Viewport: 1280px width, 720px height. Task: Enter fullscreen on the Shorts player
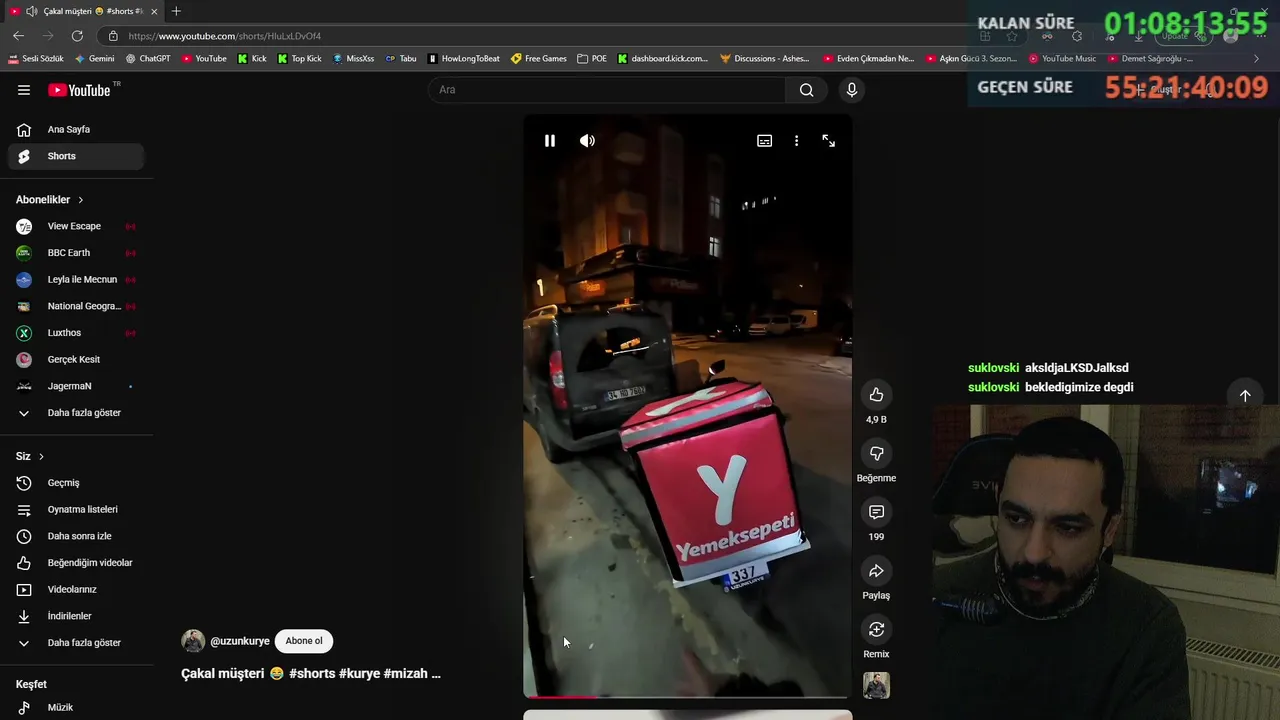tap(828, 141)
